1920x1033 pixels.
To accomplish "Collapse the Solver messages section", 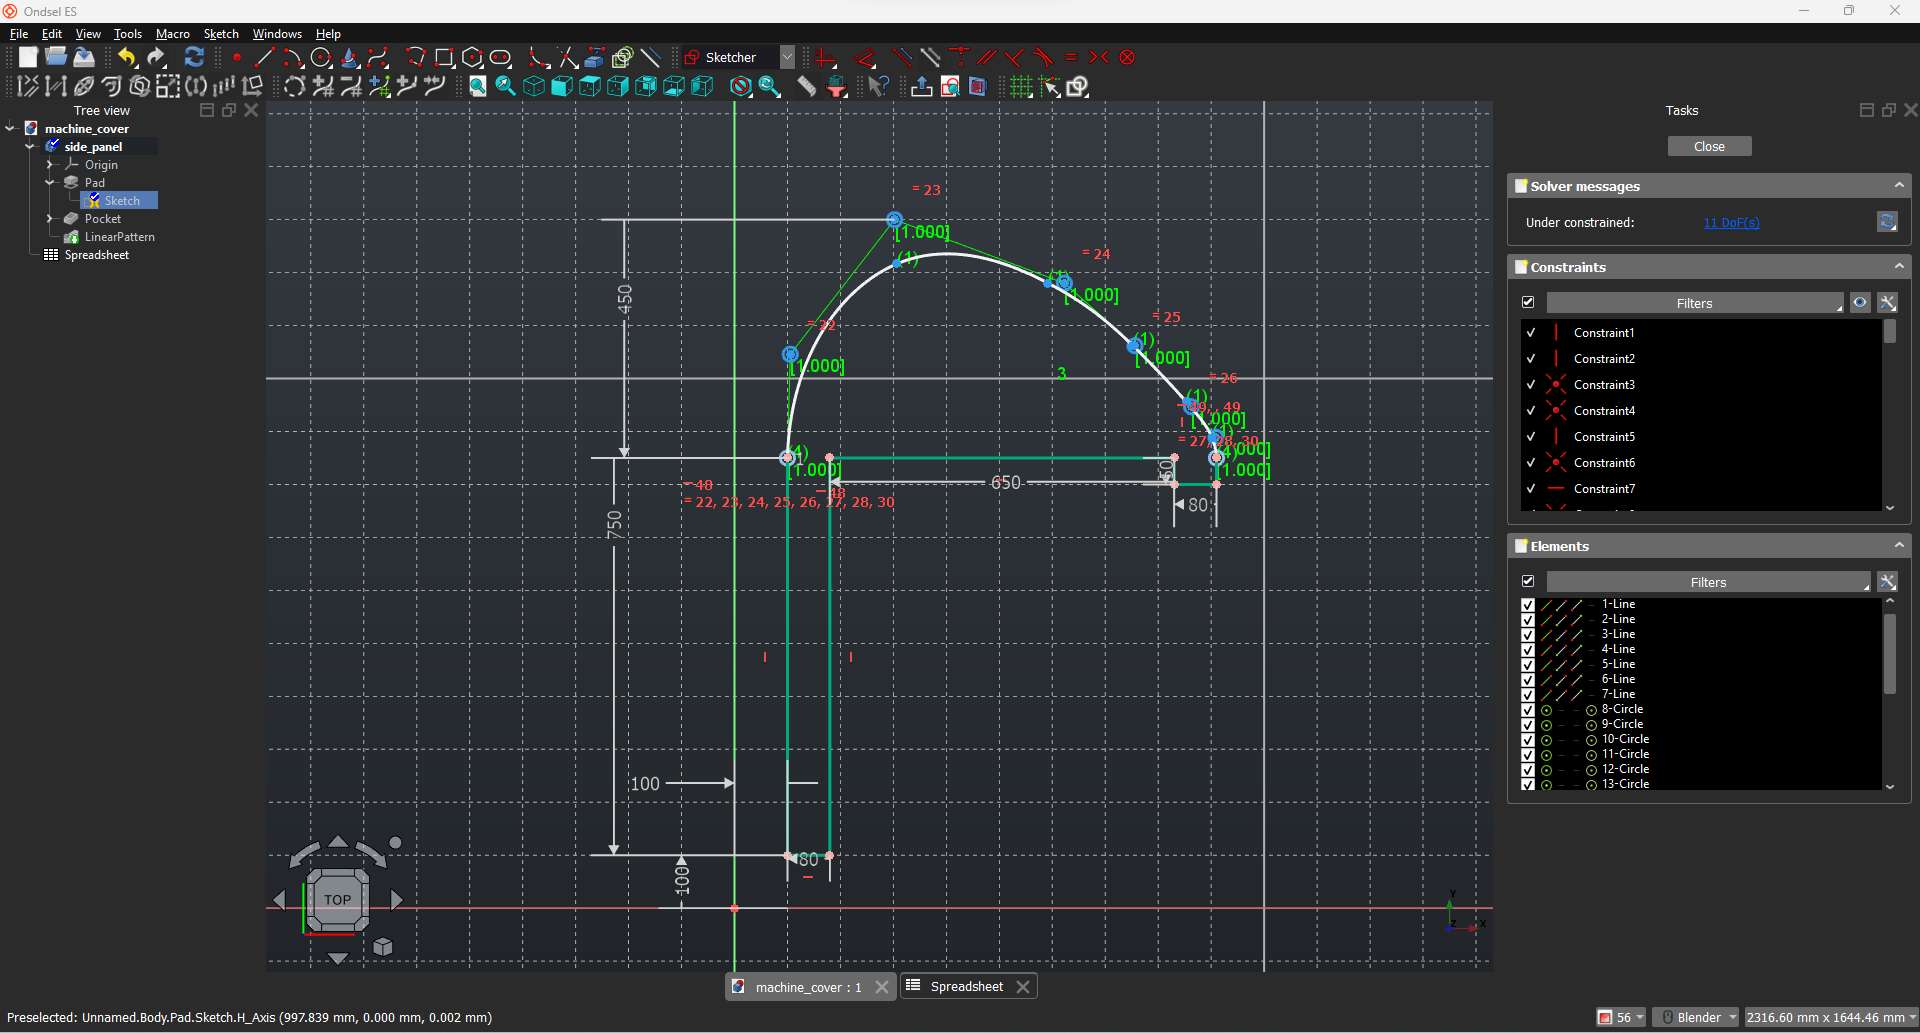I will (x=1898, y=186).
